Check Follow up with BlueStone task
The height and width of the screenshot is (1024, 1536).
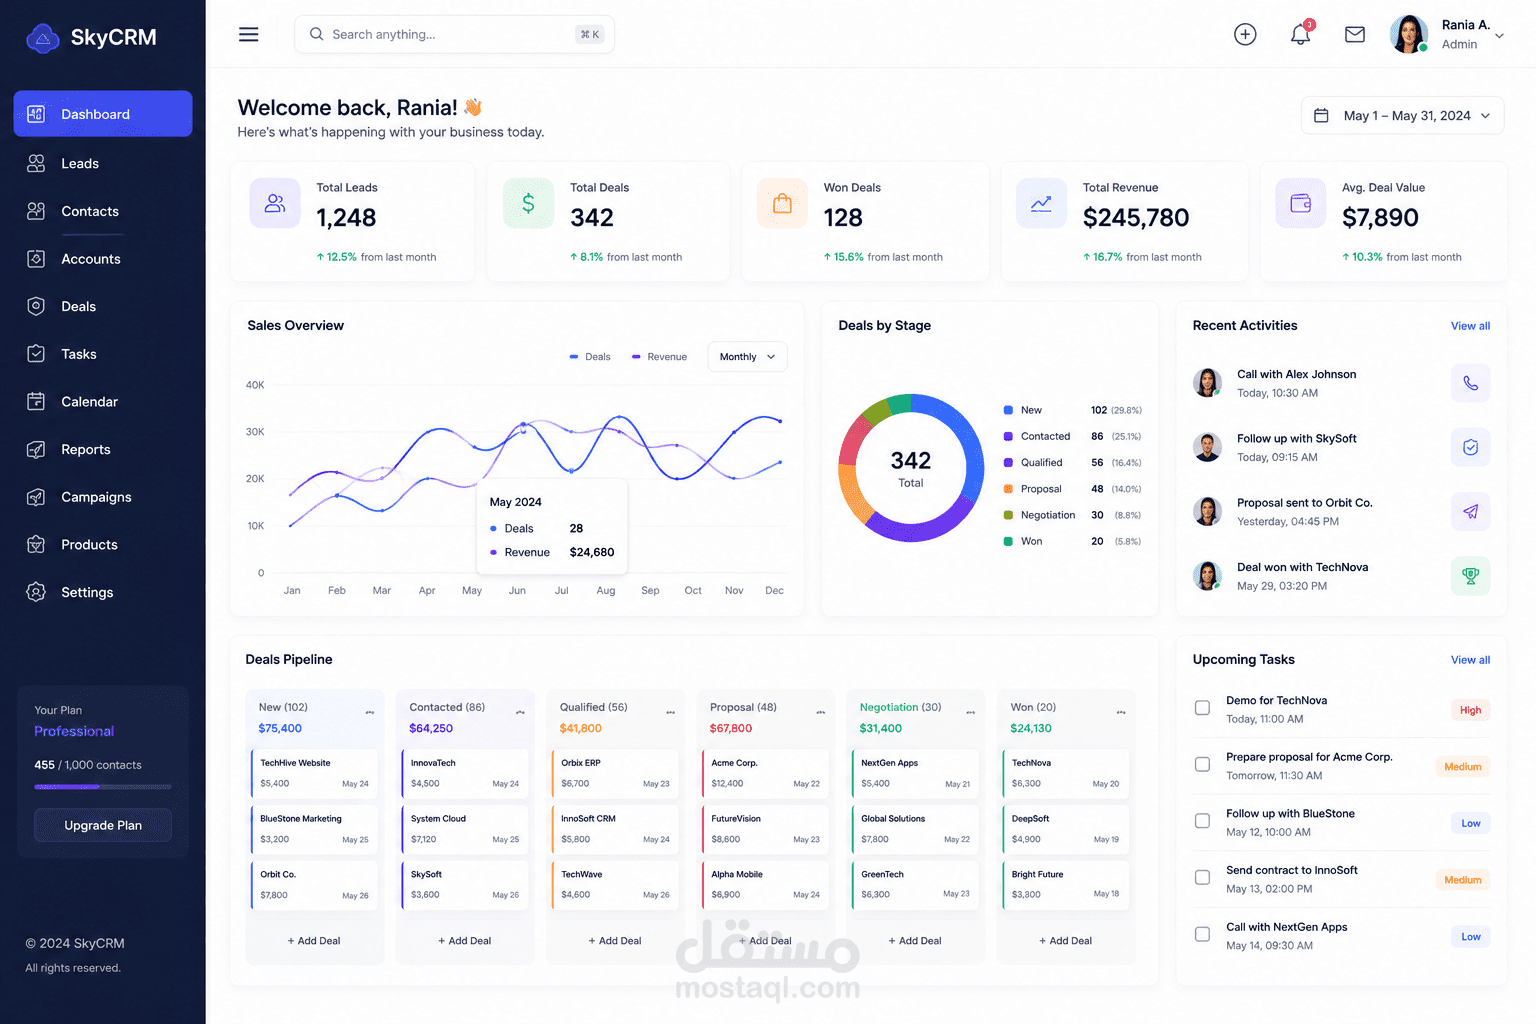[x=1202, y=821]
